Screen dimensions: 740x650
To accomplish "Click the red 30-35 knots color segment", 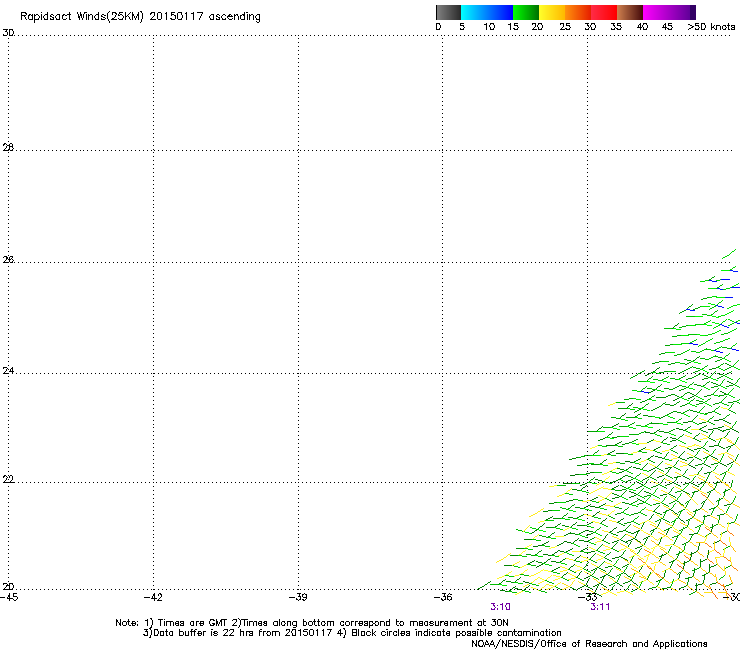I will pyautogui.click(x=604, y=12).
